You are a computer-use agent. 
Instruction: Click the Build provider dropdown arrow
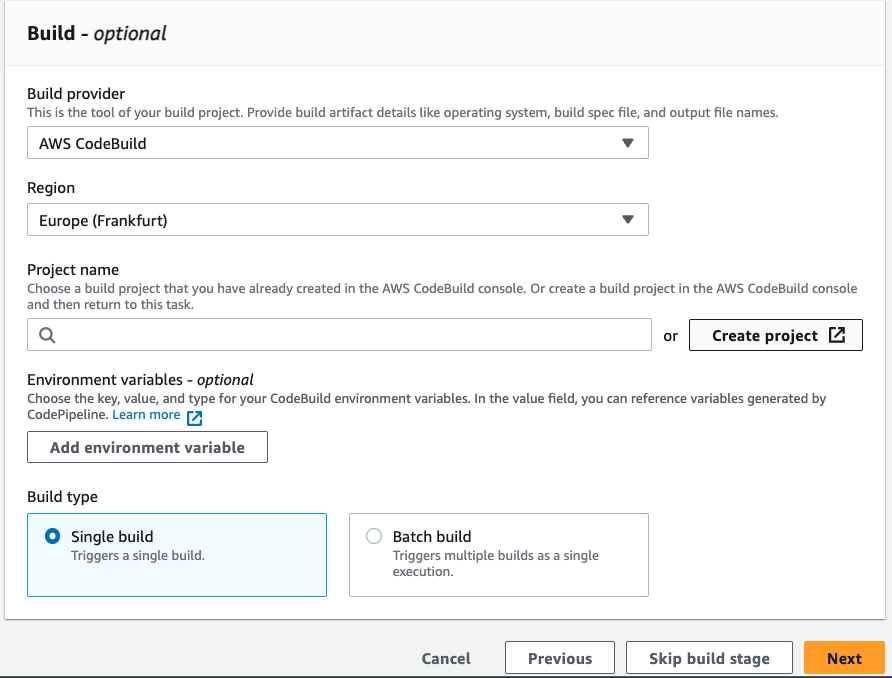click(627, 143)
